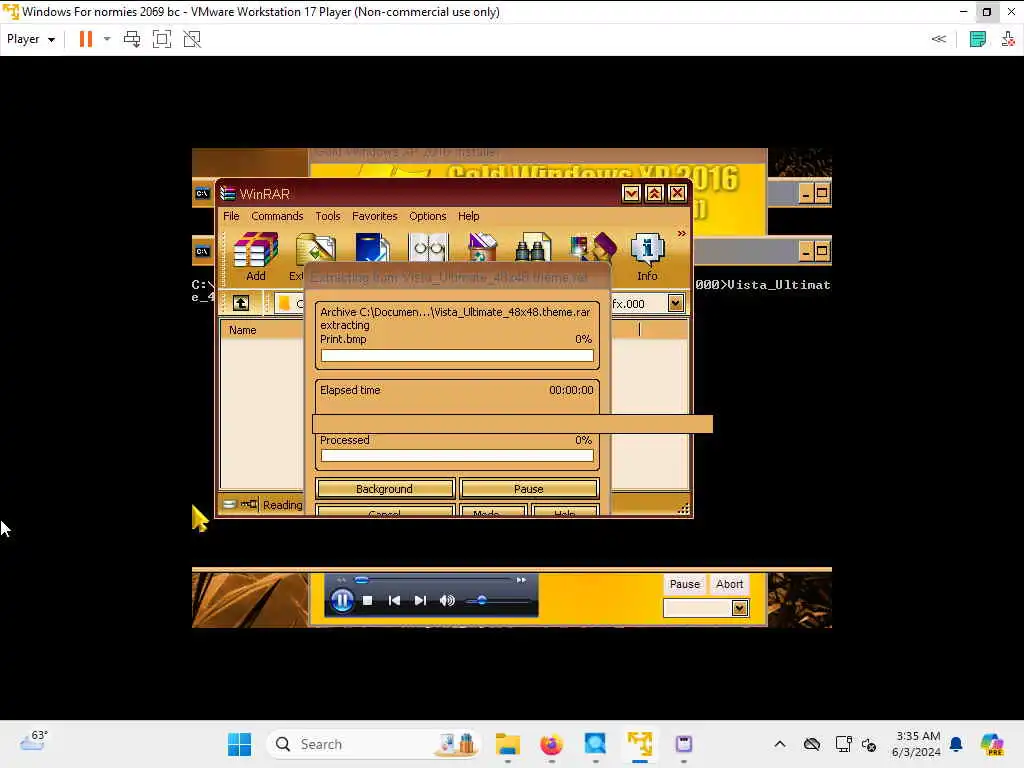The width and height of the screenshot is (1024, 768).
Task: Open the Commands menu in WinRAR
Action: (x=277, y=216)
